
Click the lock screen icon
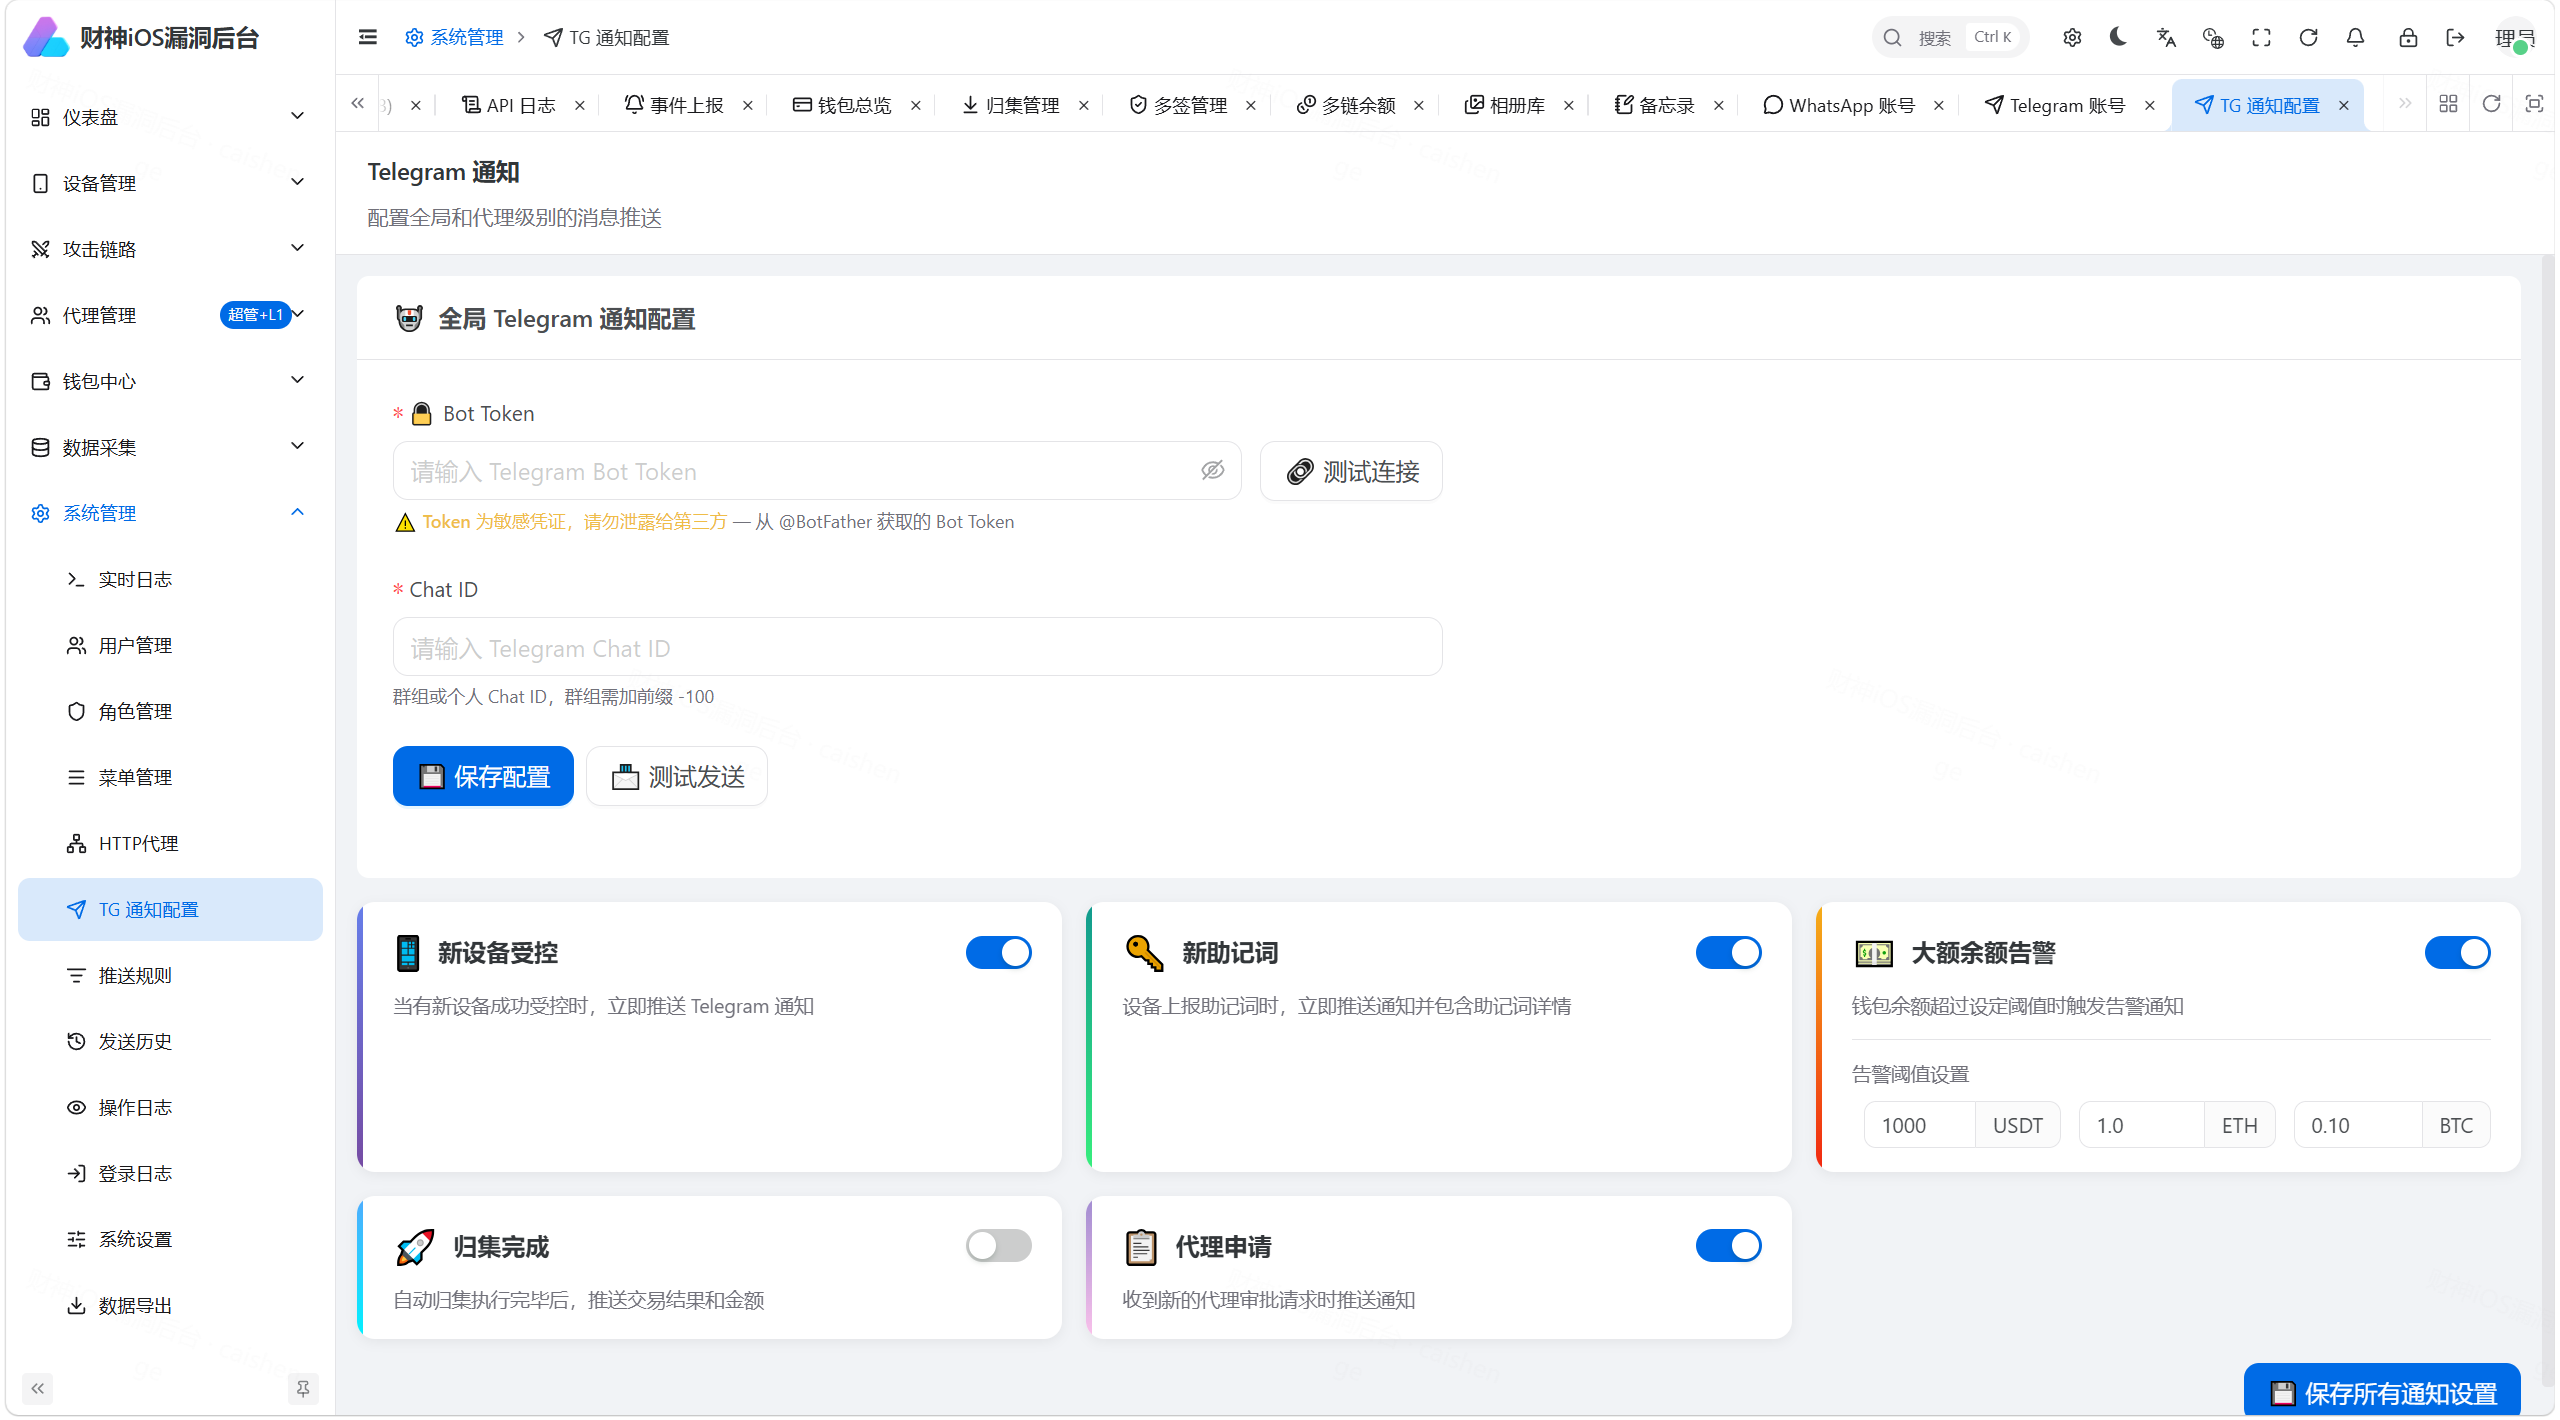point(2408,38)
